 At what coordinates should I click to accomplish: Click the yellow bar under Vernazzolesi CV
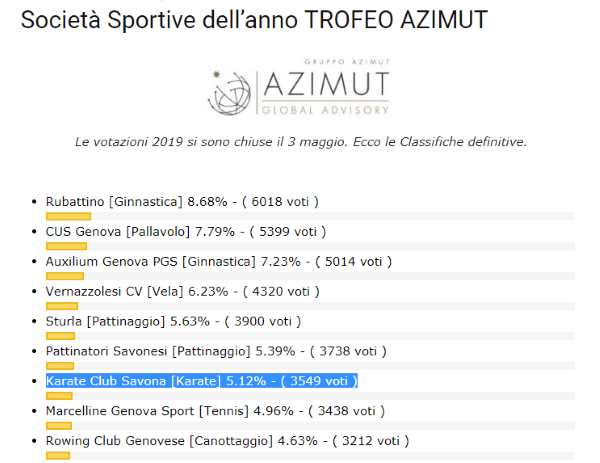pyautogui.click(x=62, y=306)
